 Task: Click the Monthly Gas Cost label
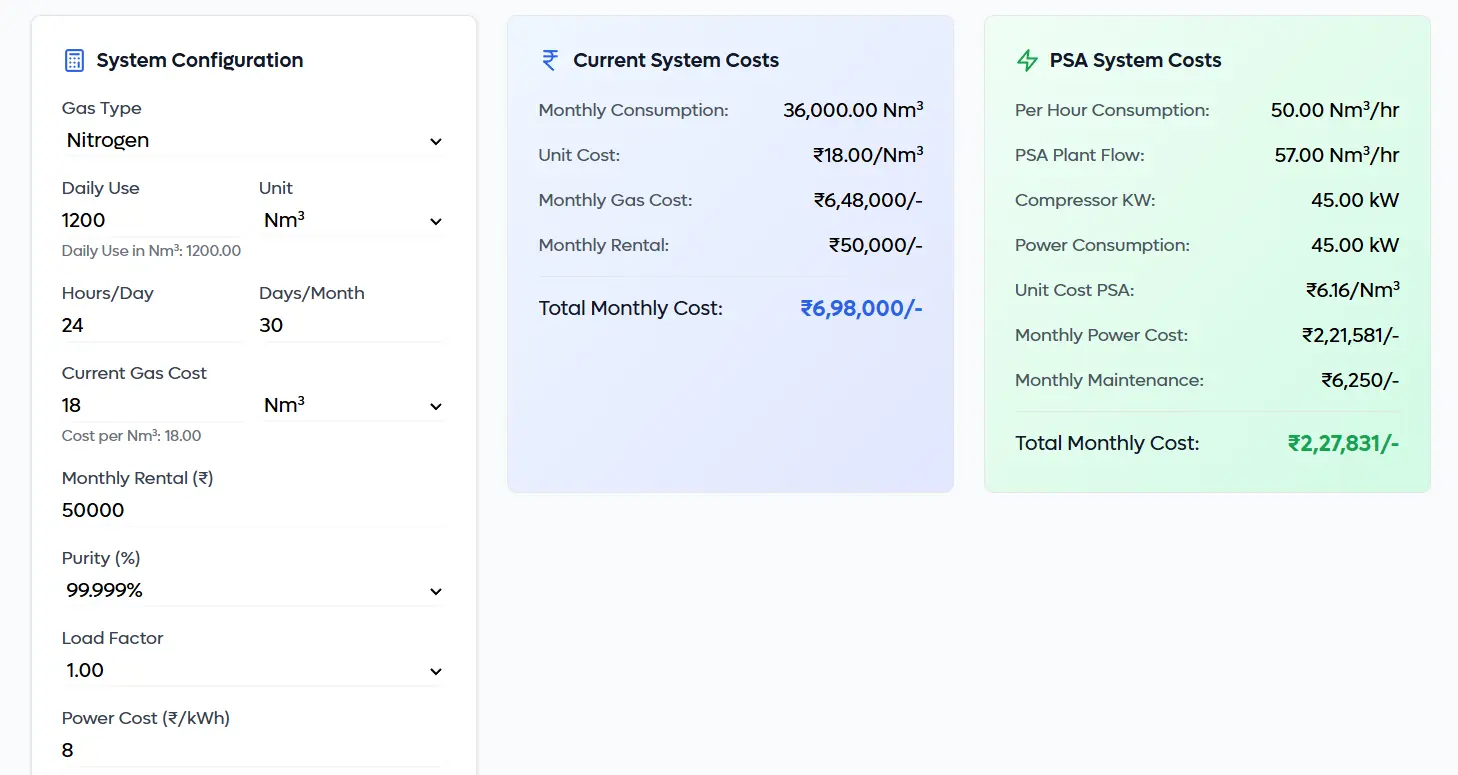[615, 200]
